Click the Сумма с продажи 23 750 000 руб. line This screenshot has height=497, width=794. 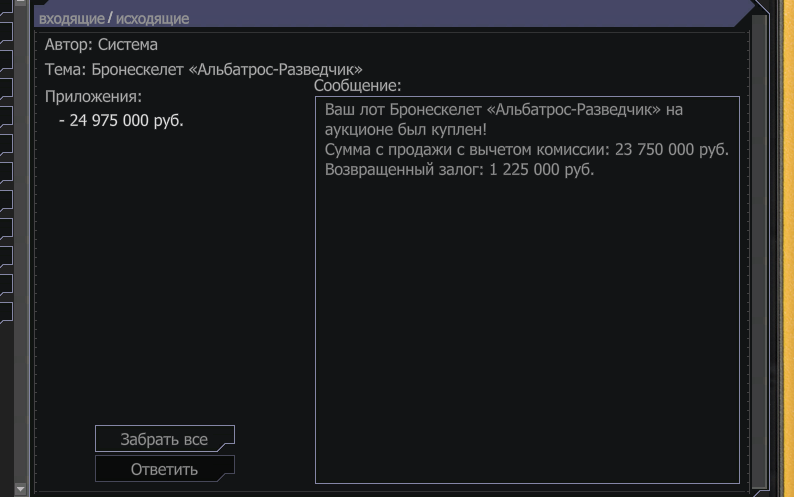527,149
